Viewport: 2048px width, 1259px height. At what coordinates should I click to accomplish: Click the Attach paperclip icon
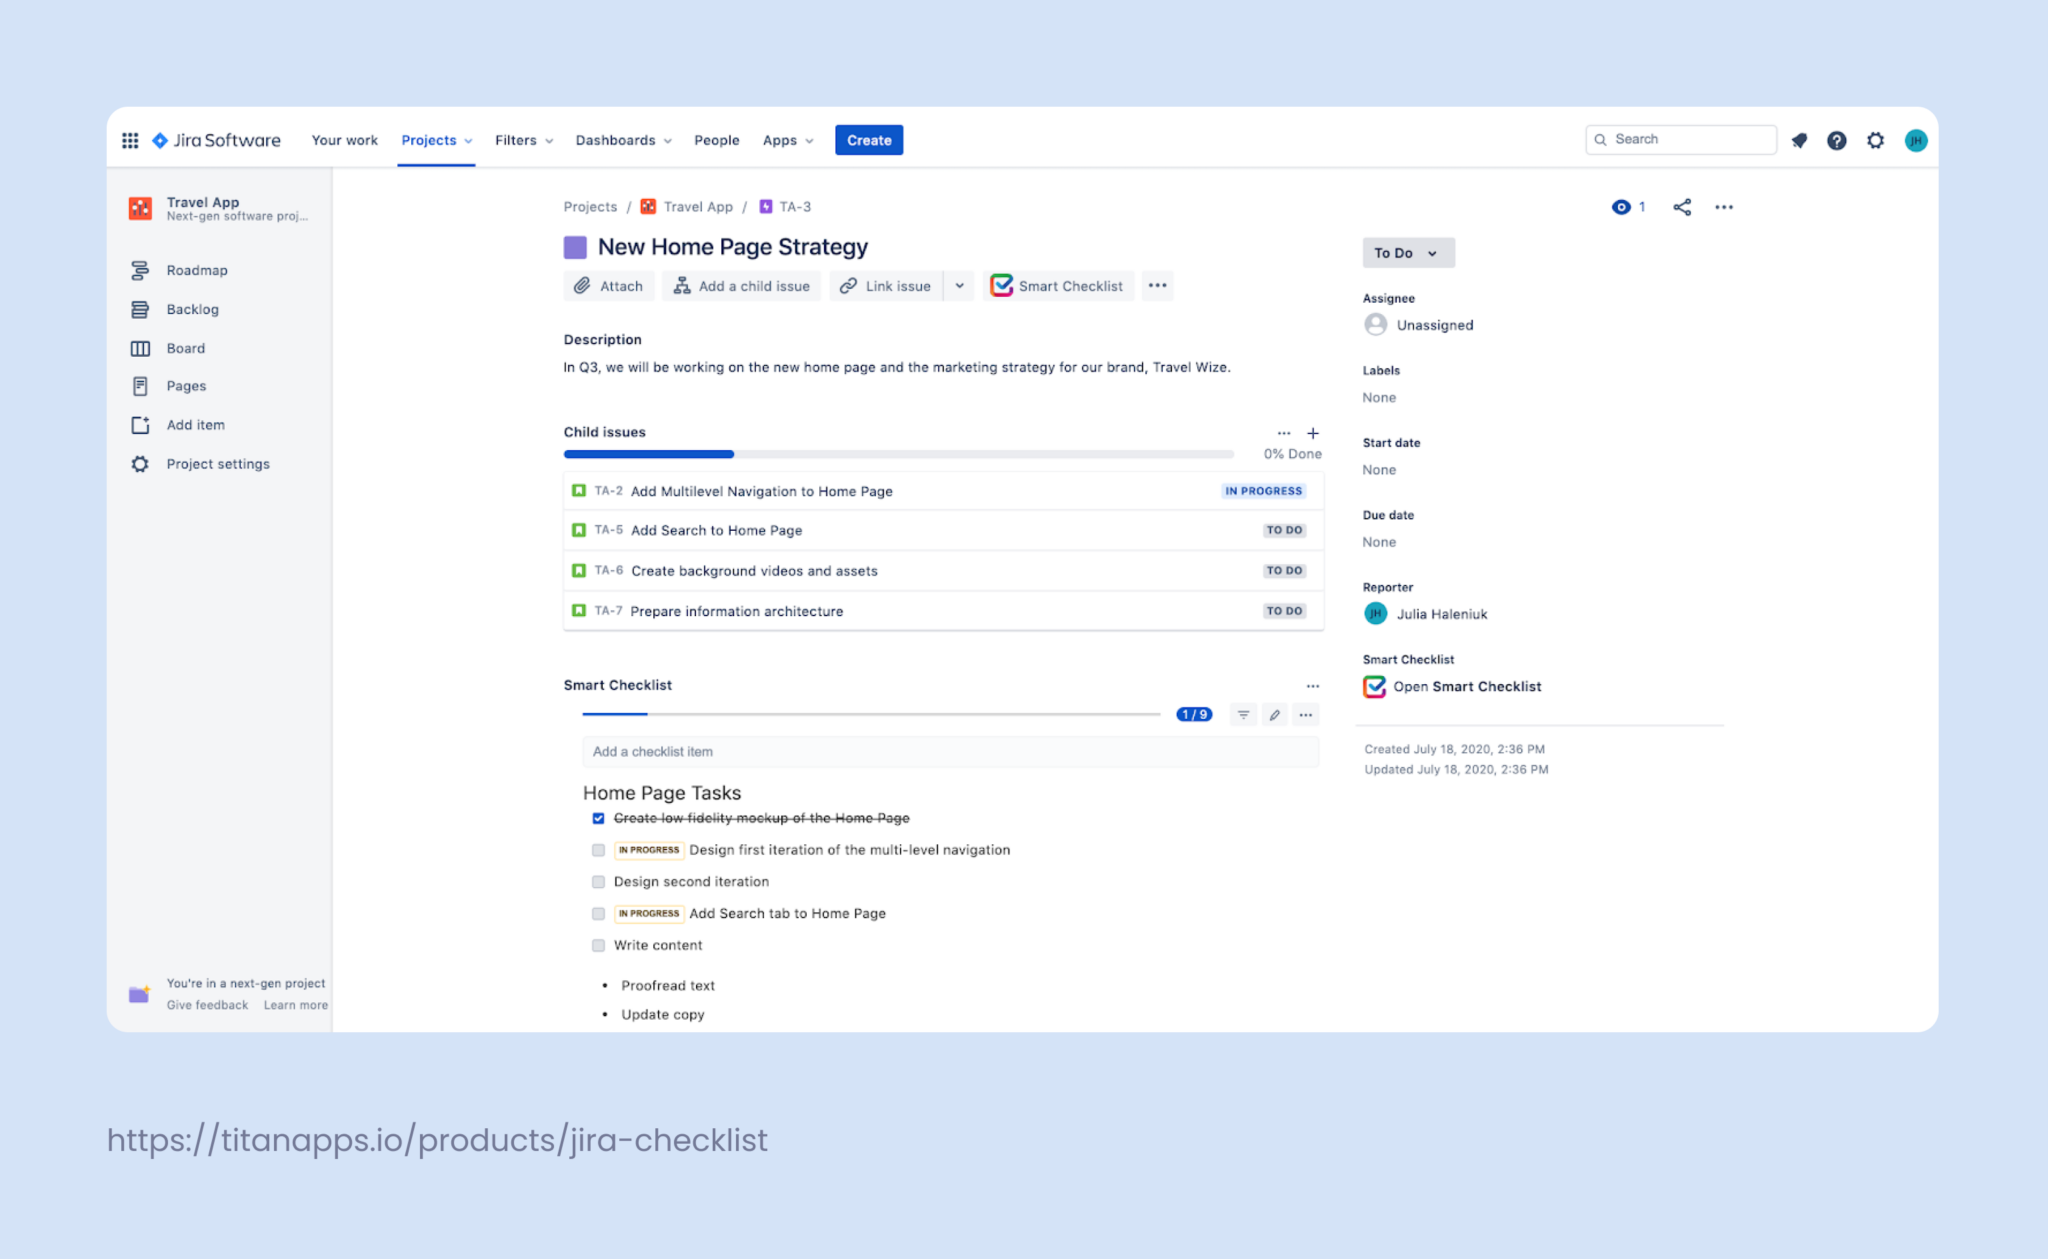click(581, 286)
